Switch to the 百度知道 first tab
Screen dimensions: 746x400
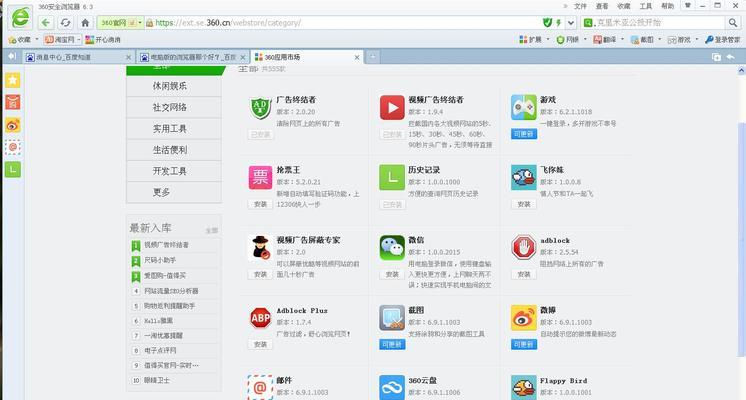pos(79,57)
